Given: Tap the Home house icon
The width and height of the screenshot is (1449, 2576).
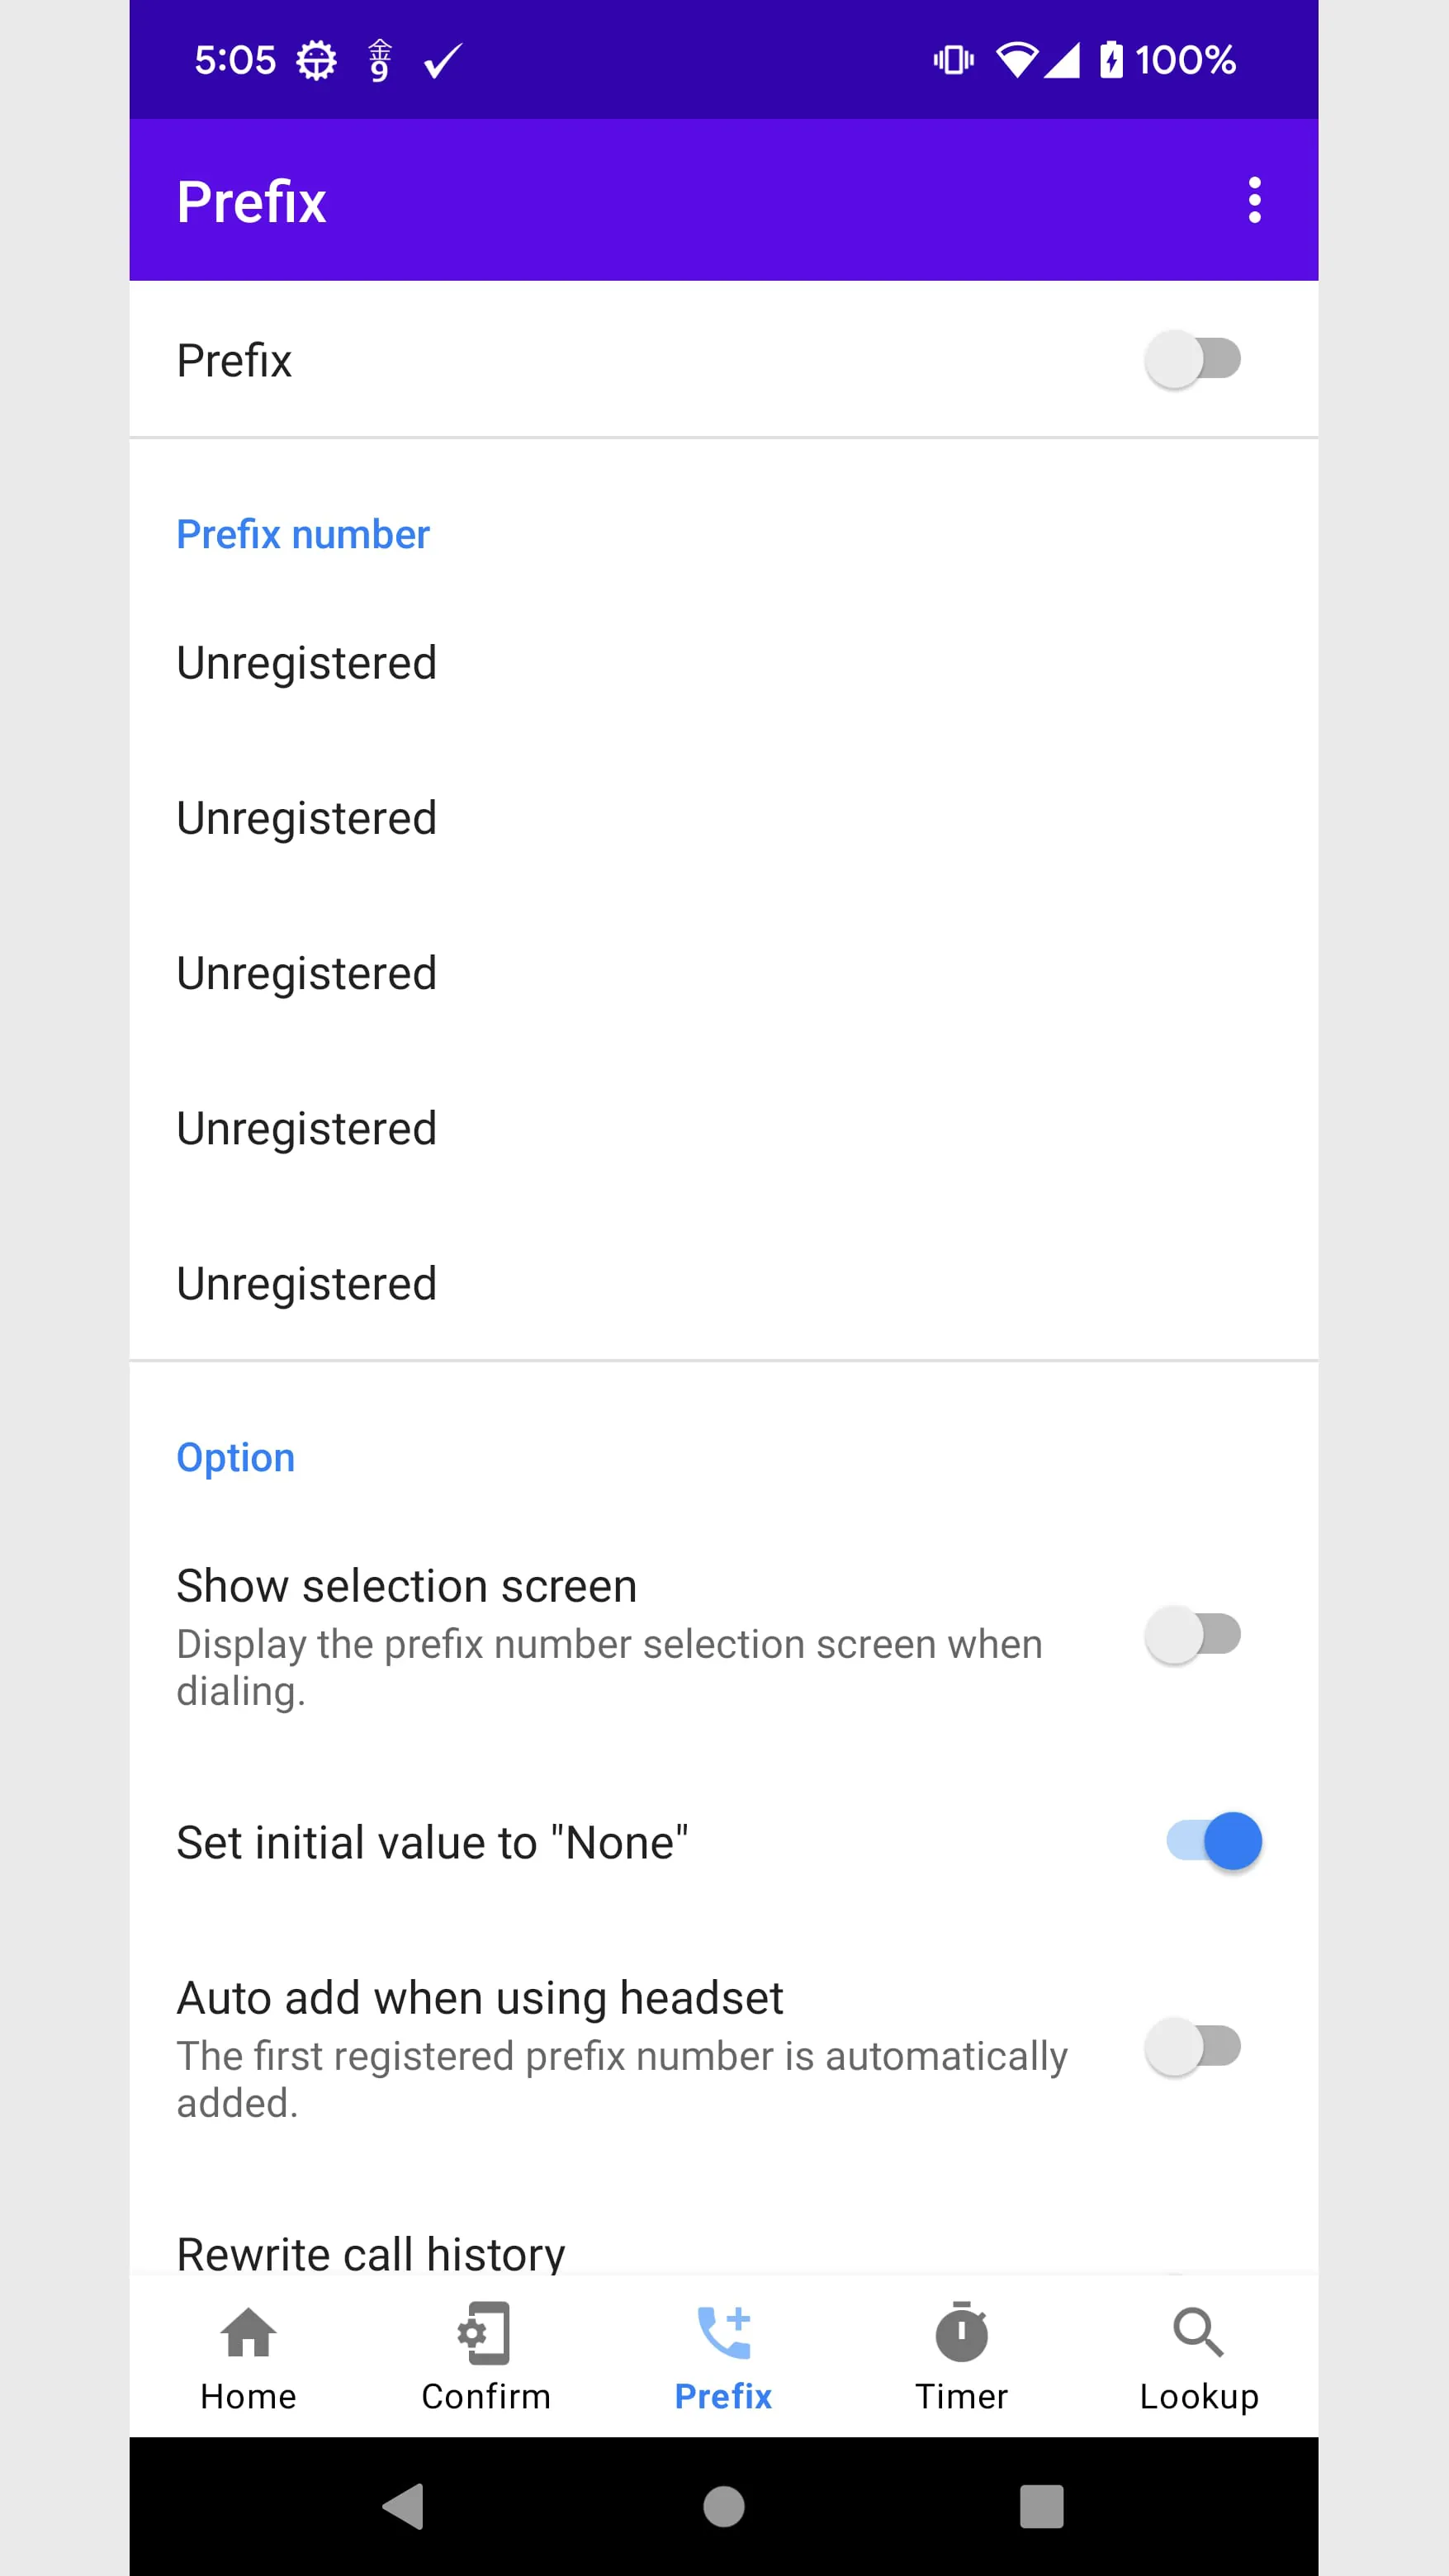Looking at the screenshot, I should click(248, 2332).
